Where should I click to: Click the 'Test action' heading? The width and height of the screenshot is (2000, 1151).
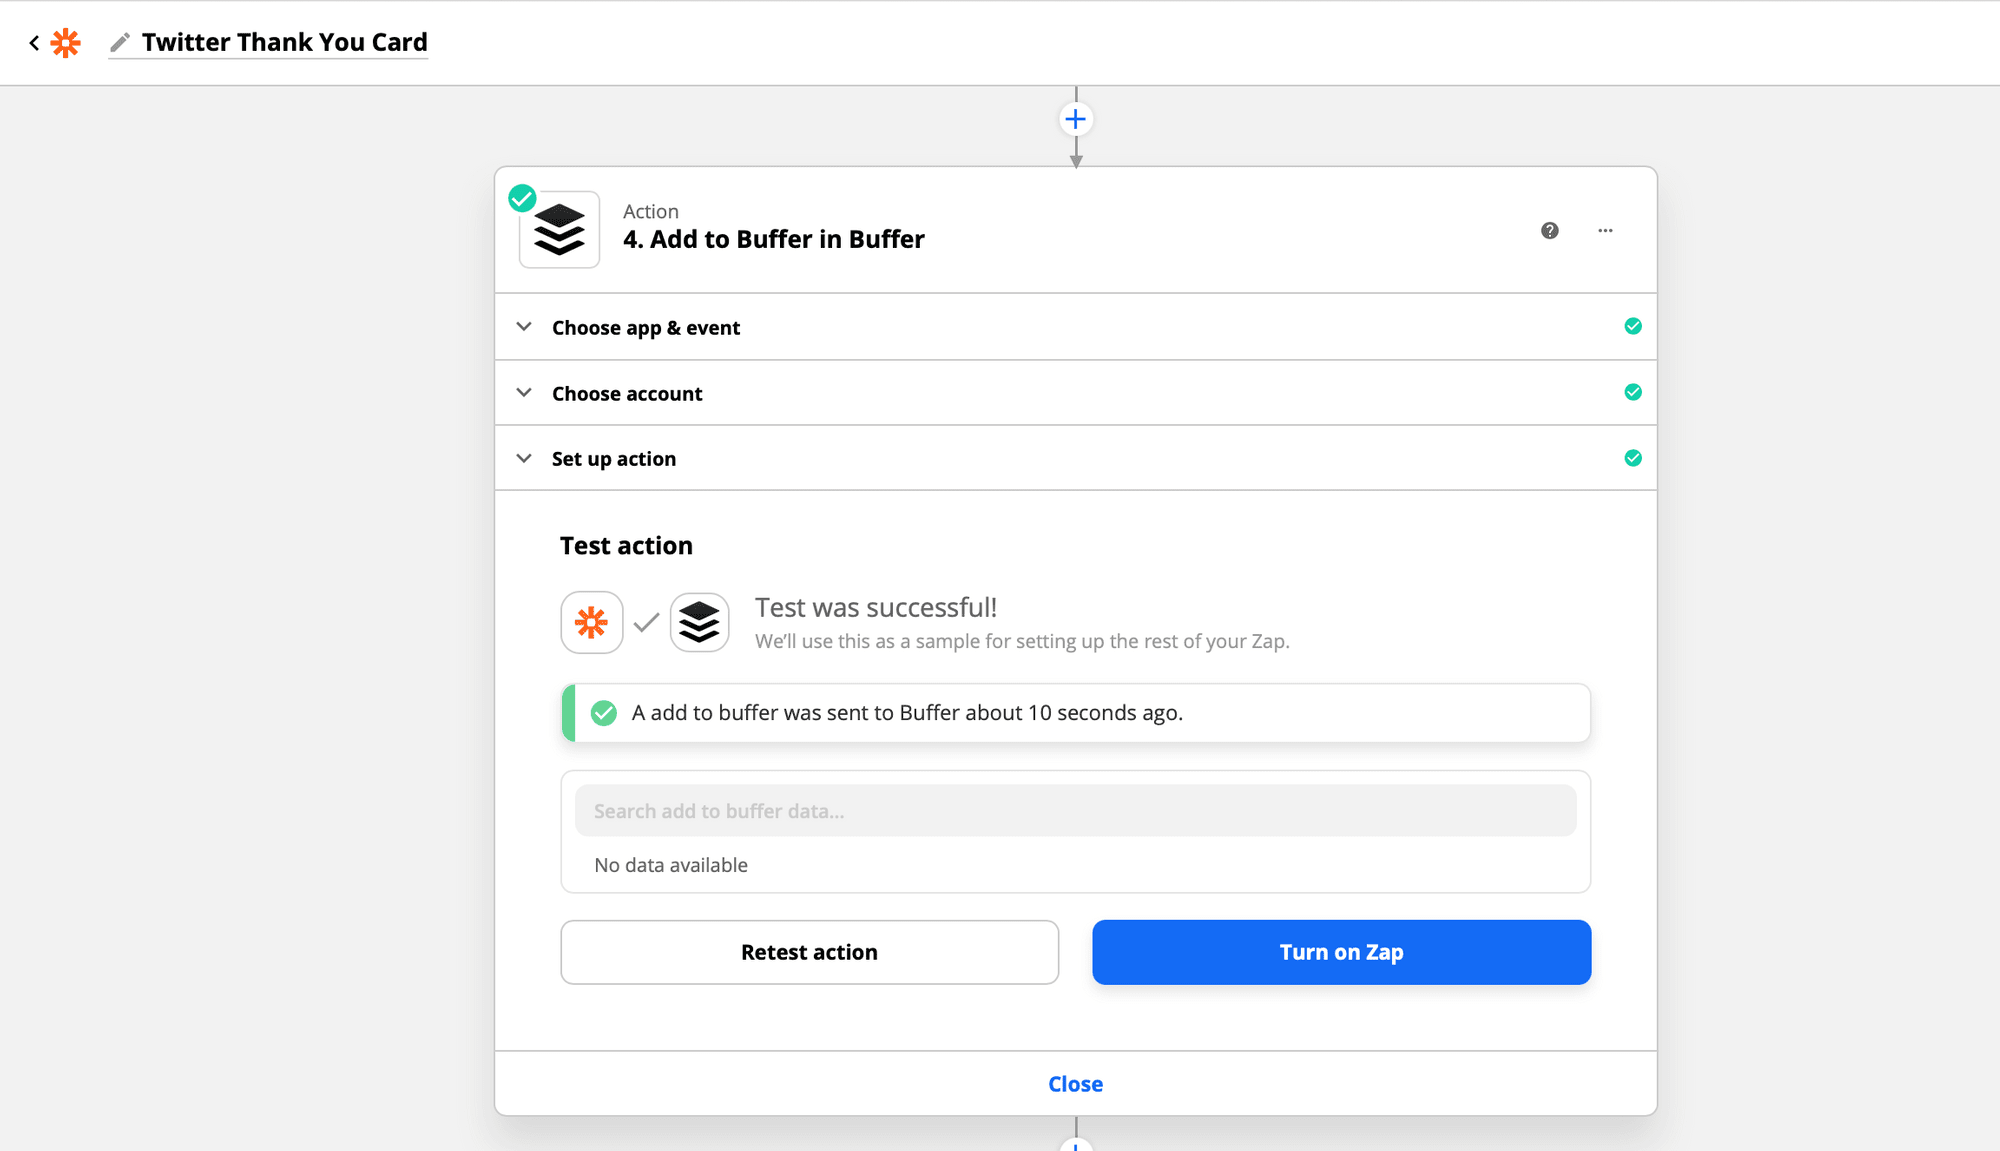point(626,546)
